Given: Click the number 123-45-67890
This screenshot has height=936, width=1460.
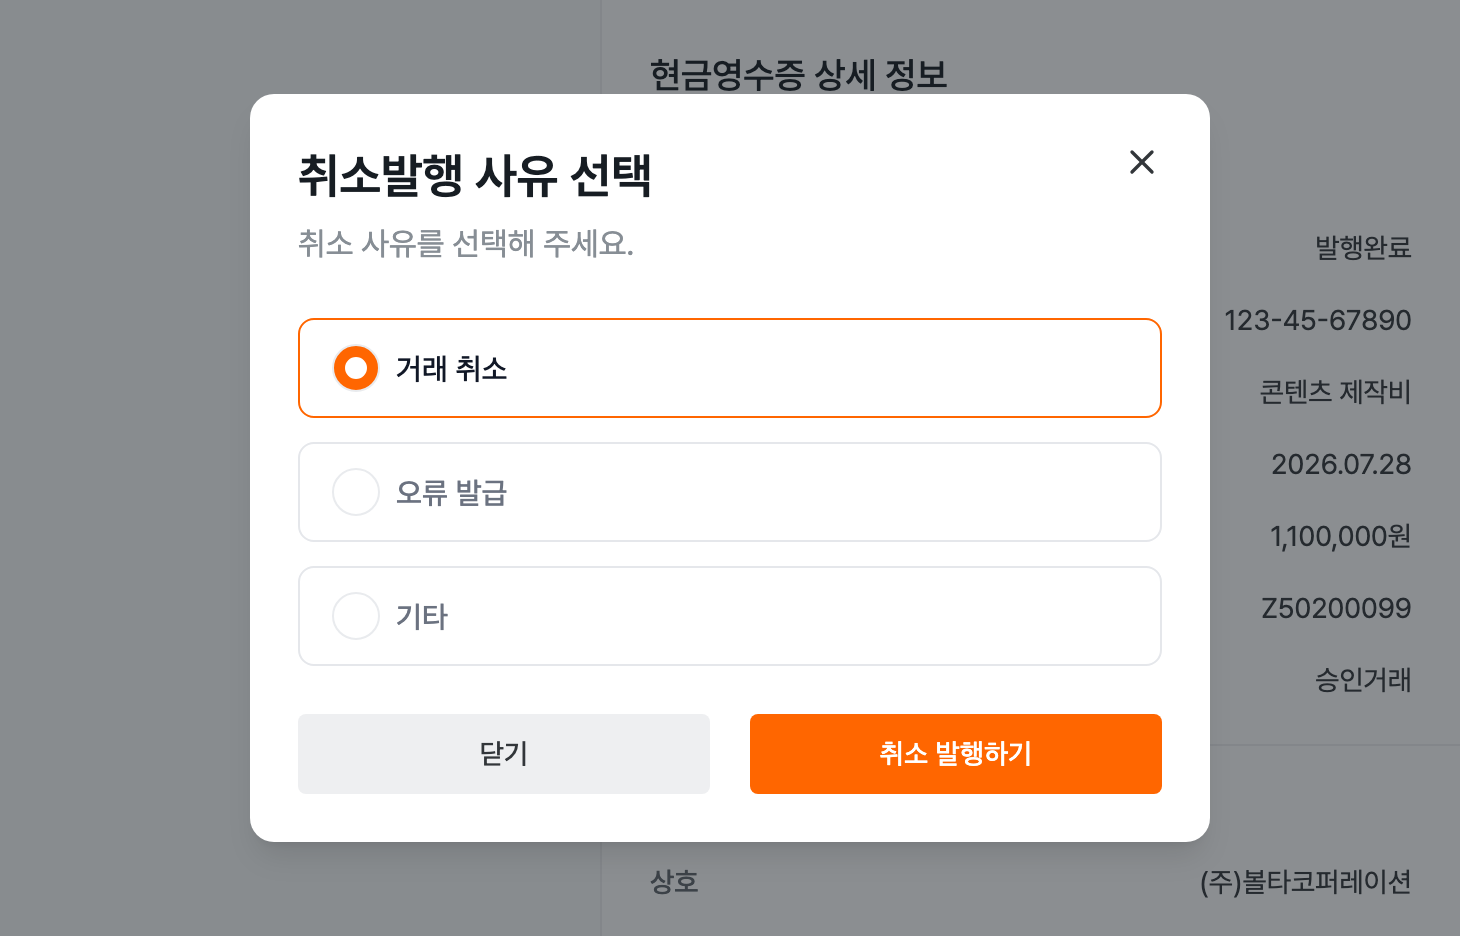Looking at the screenshot, I should (1318, 320).
